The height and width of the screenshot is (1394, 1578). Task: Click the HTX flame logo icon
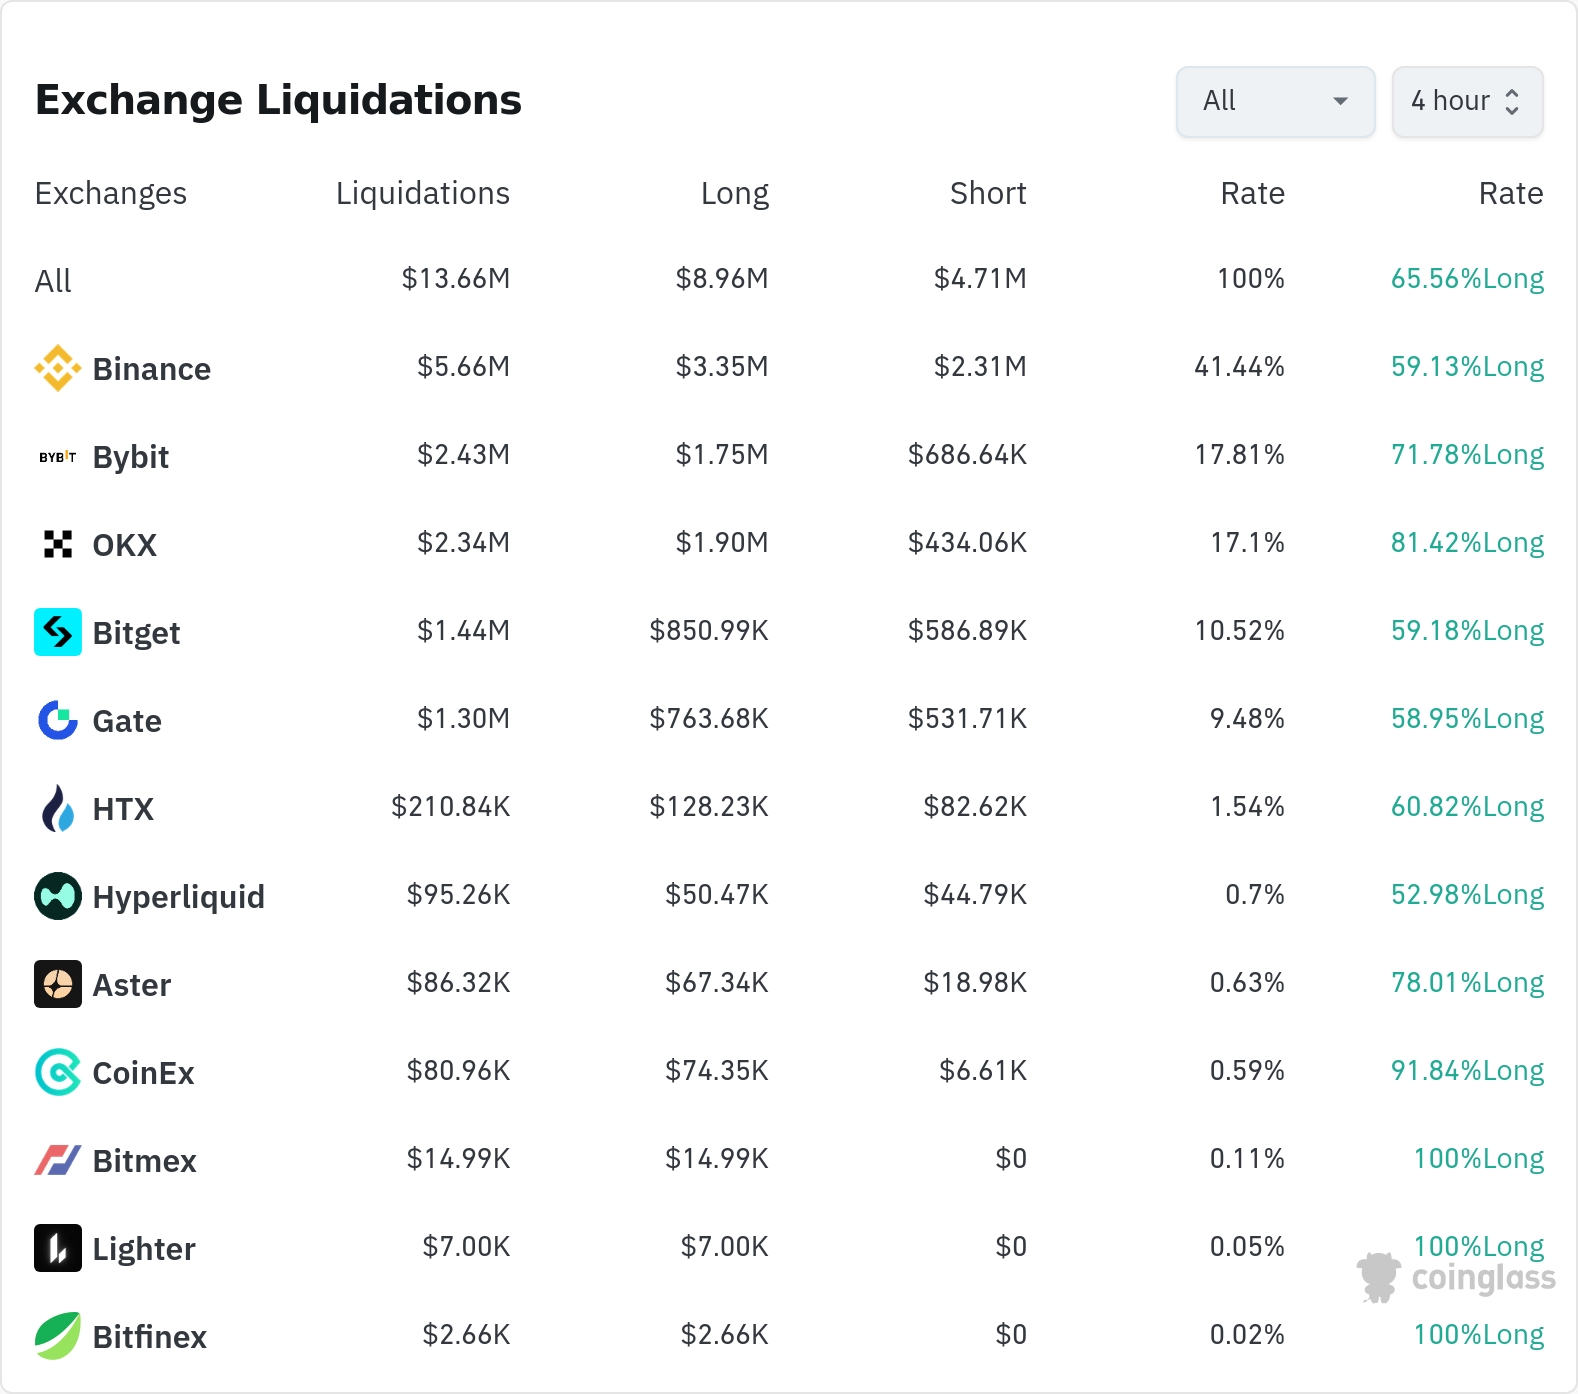[58, 808]
